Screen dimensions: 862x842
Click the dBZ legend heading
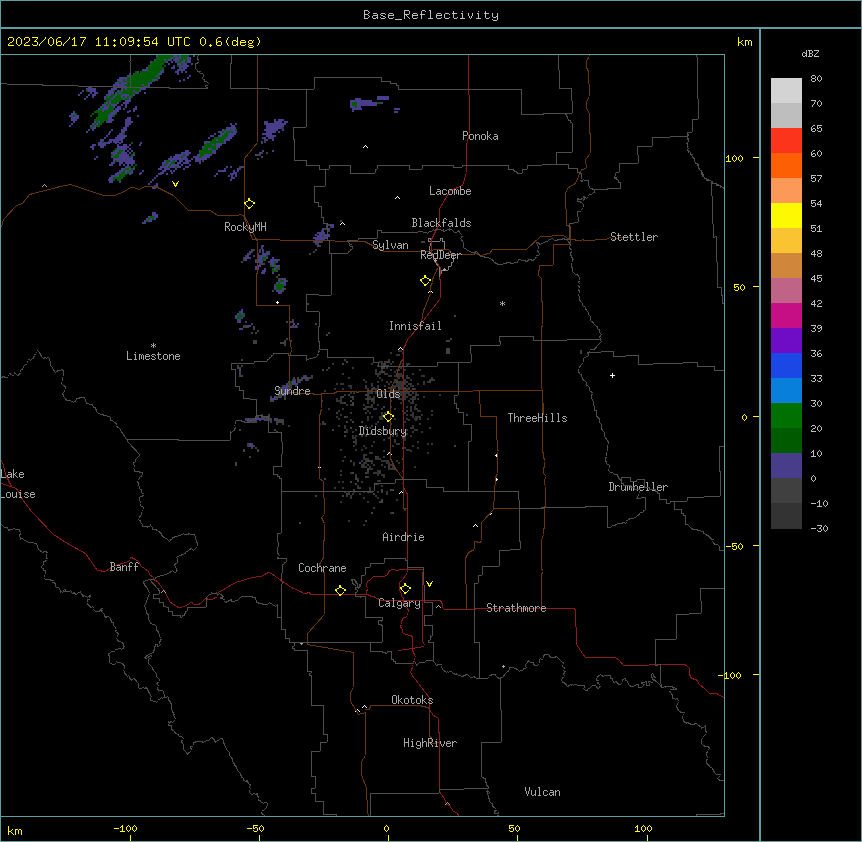(x=810, y=53)
